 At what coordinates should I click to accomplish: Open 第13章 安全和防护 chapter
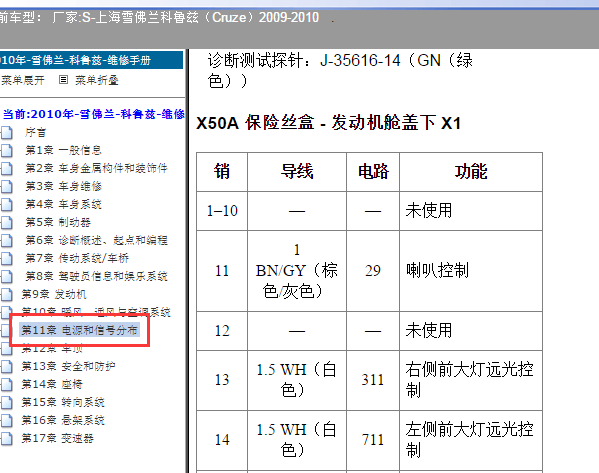[x=68, y=366]
